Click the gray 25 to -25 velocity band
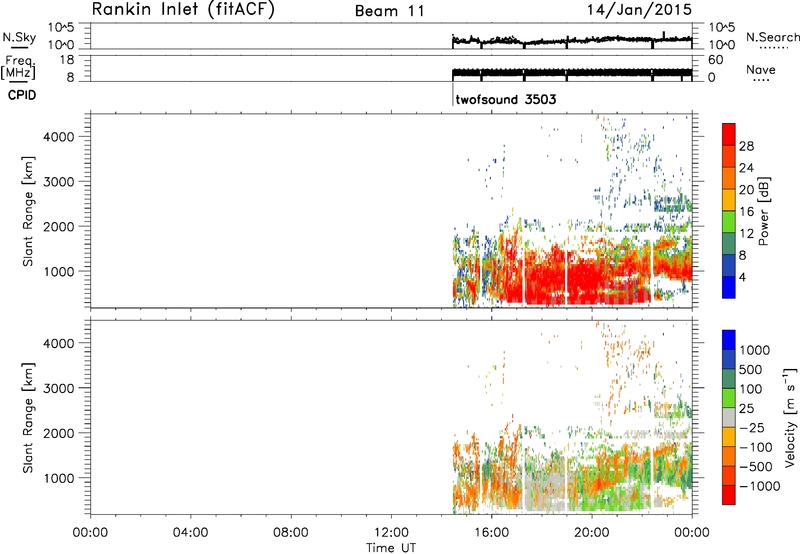Viewport: 800px width, 554px height. (x=729, y=417)
